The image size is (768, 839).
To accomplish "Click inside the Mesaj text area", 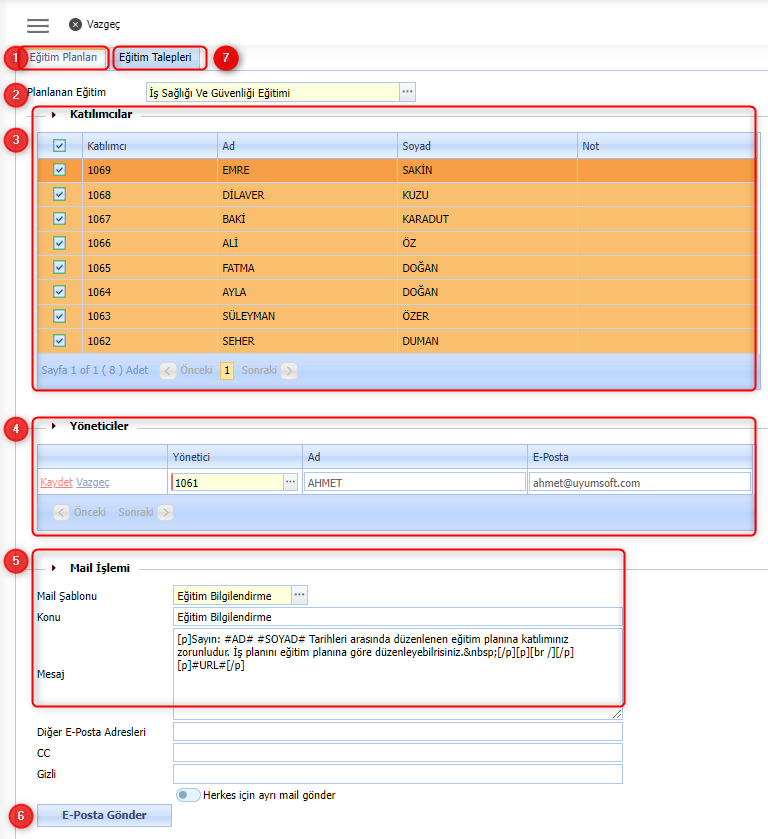I will coord(398,674).
